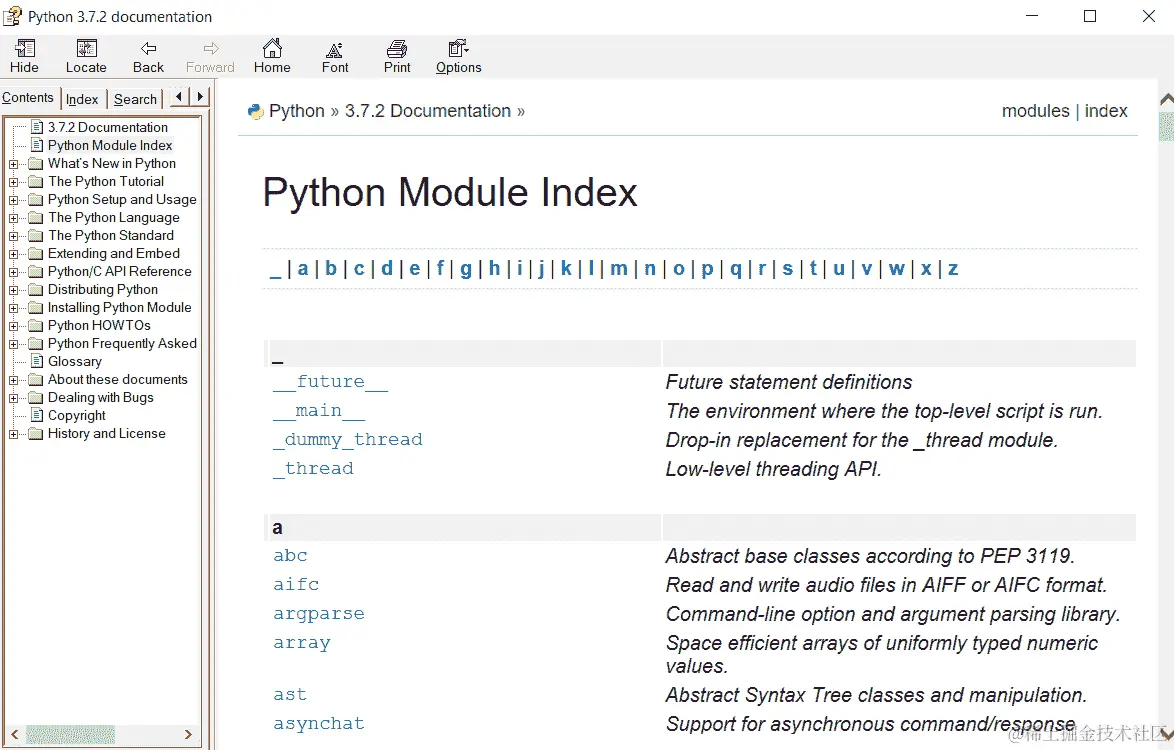Open the index link at top right

1106,111
